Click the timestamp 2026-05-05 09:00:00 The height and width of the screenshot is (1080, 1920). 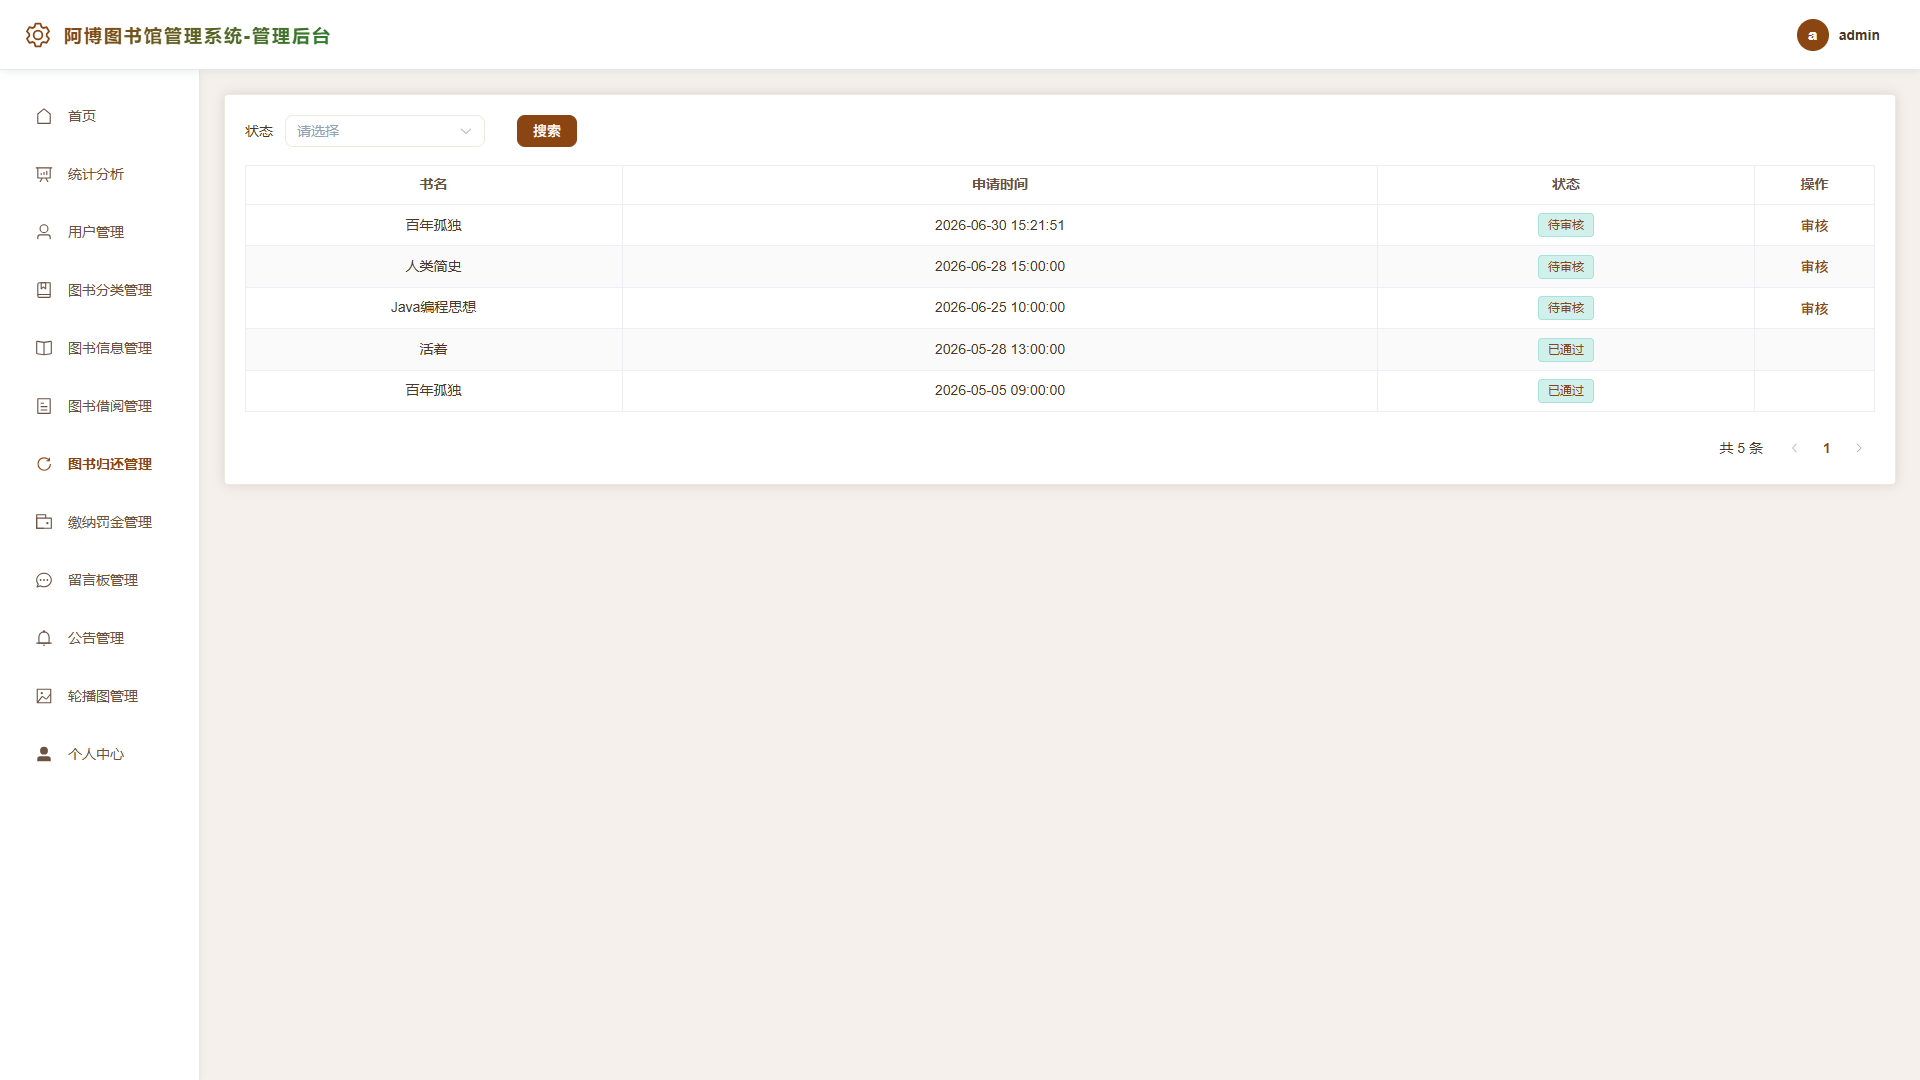[x=1000, y=390]
